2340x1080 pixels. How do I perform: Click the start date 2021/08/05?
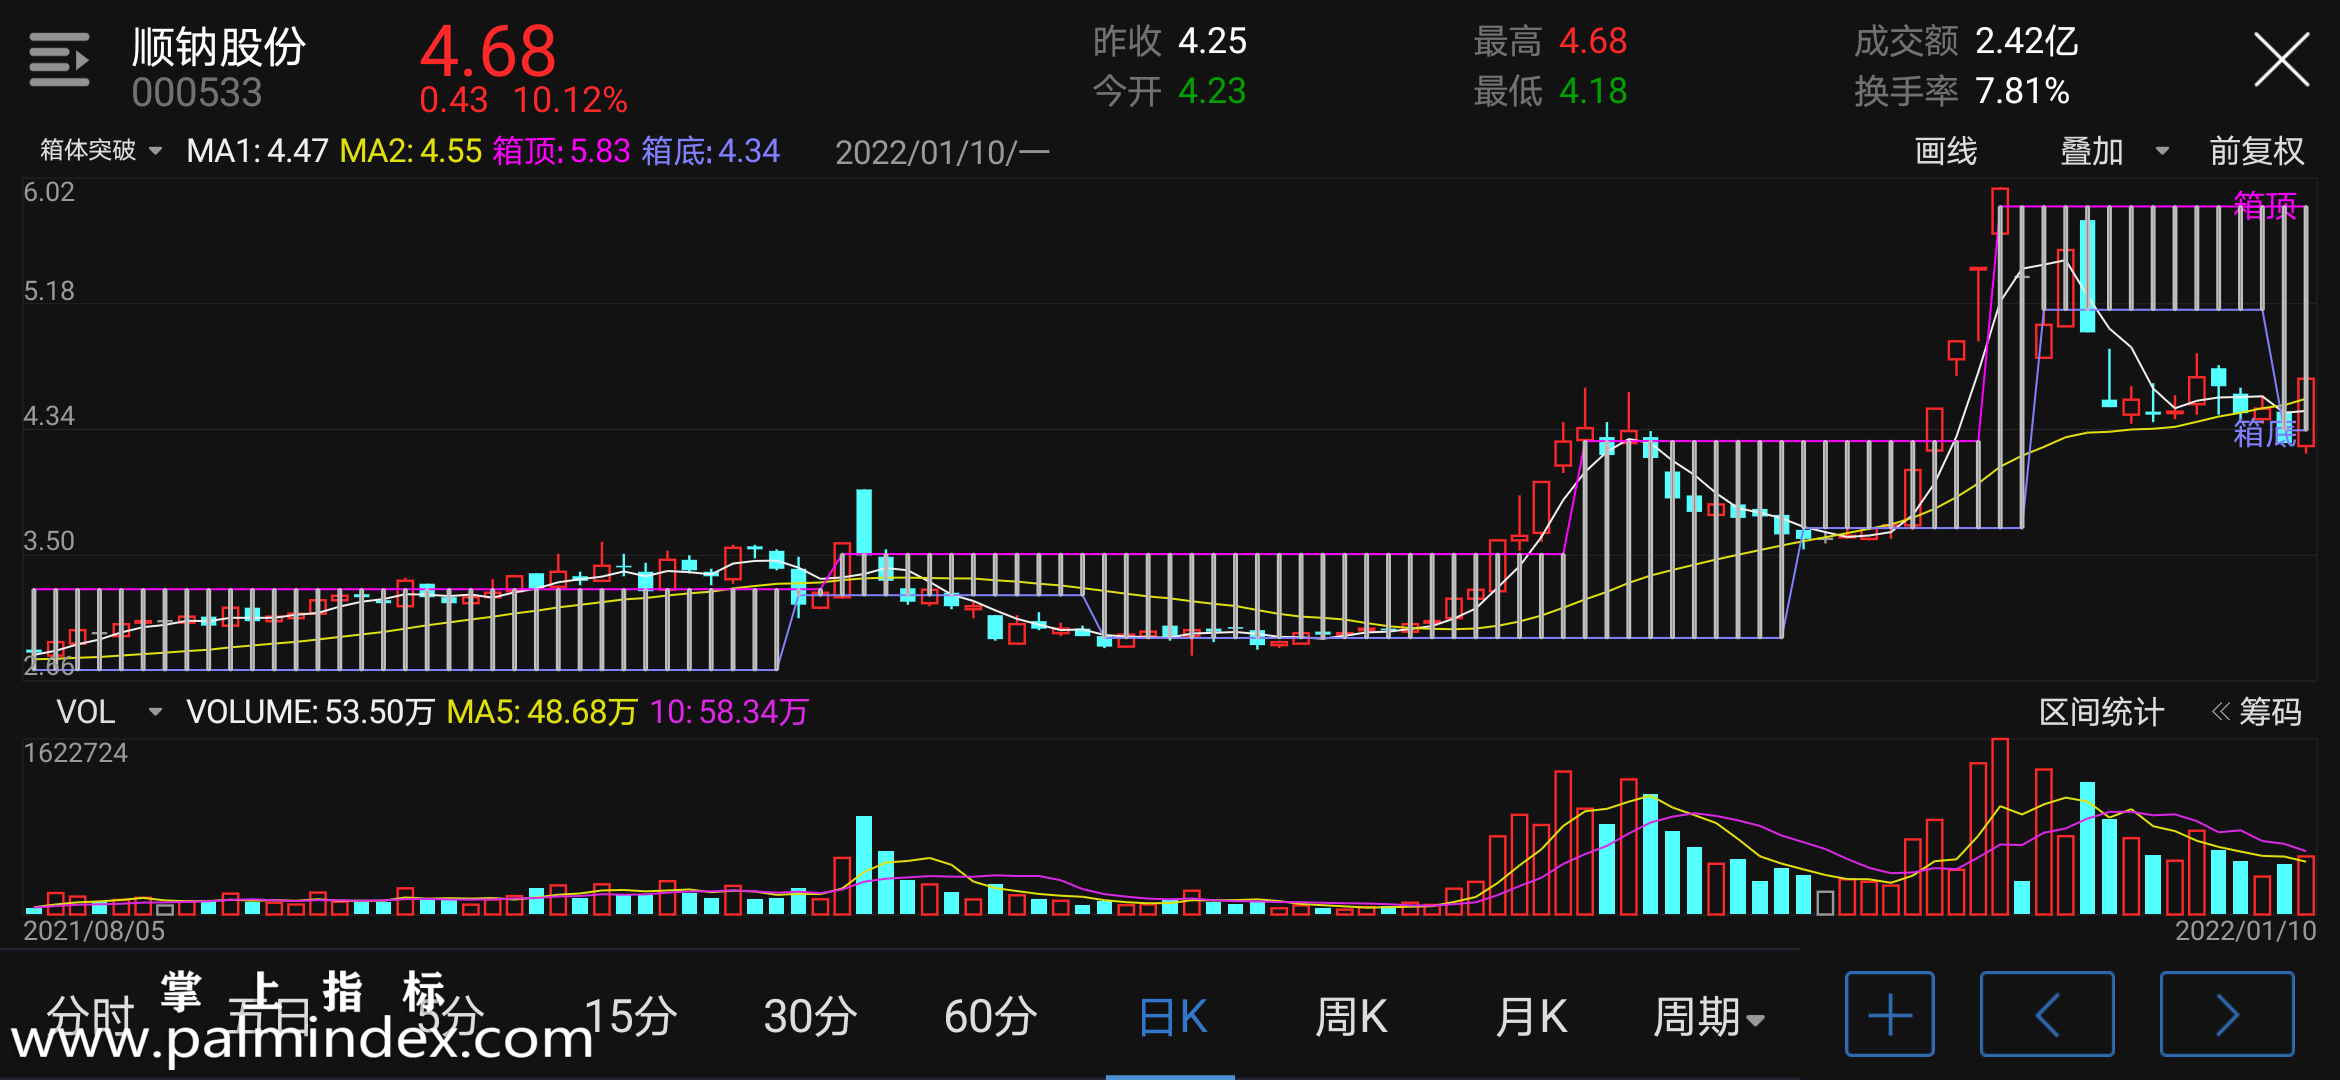(x=94, y=931)
